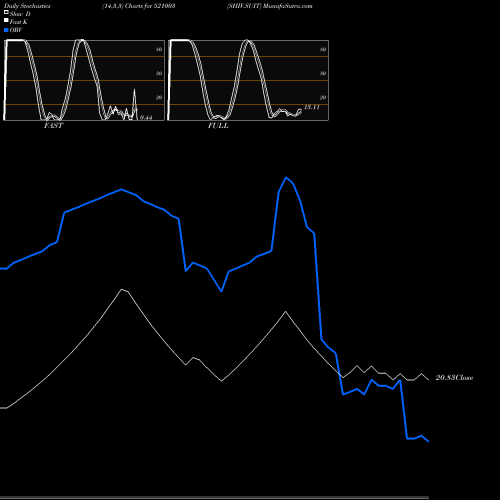
Task: Click the Slow D legend swatch
Action: click(x=6, y=12)
